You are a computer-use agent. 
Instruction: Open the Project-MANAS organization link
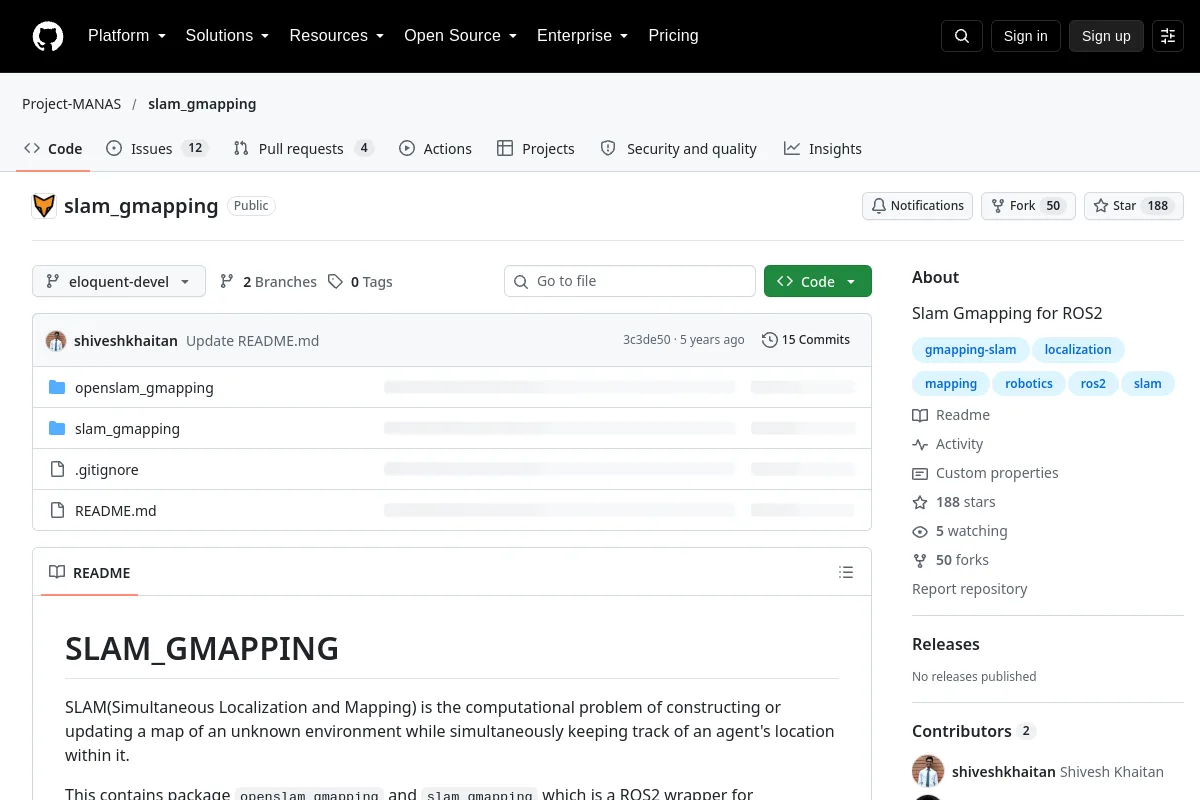[72, 104]
